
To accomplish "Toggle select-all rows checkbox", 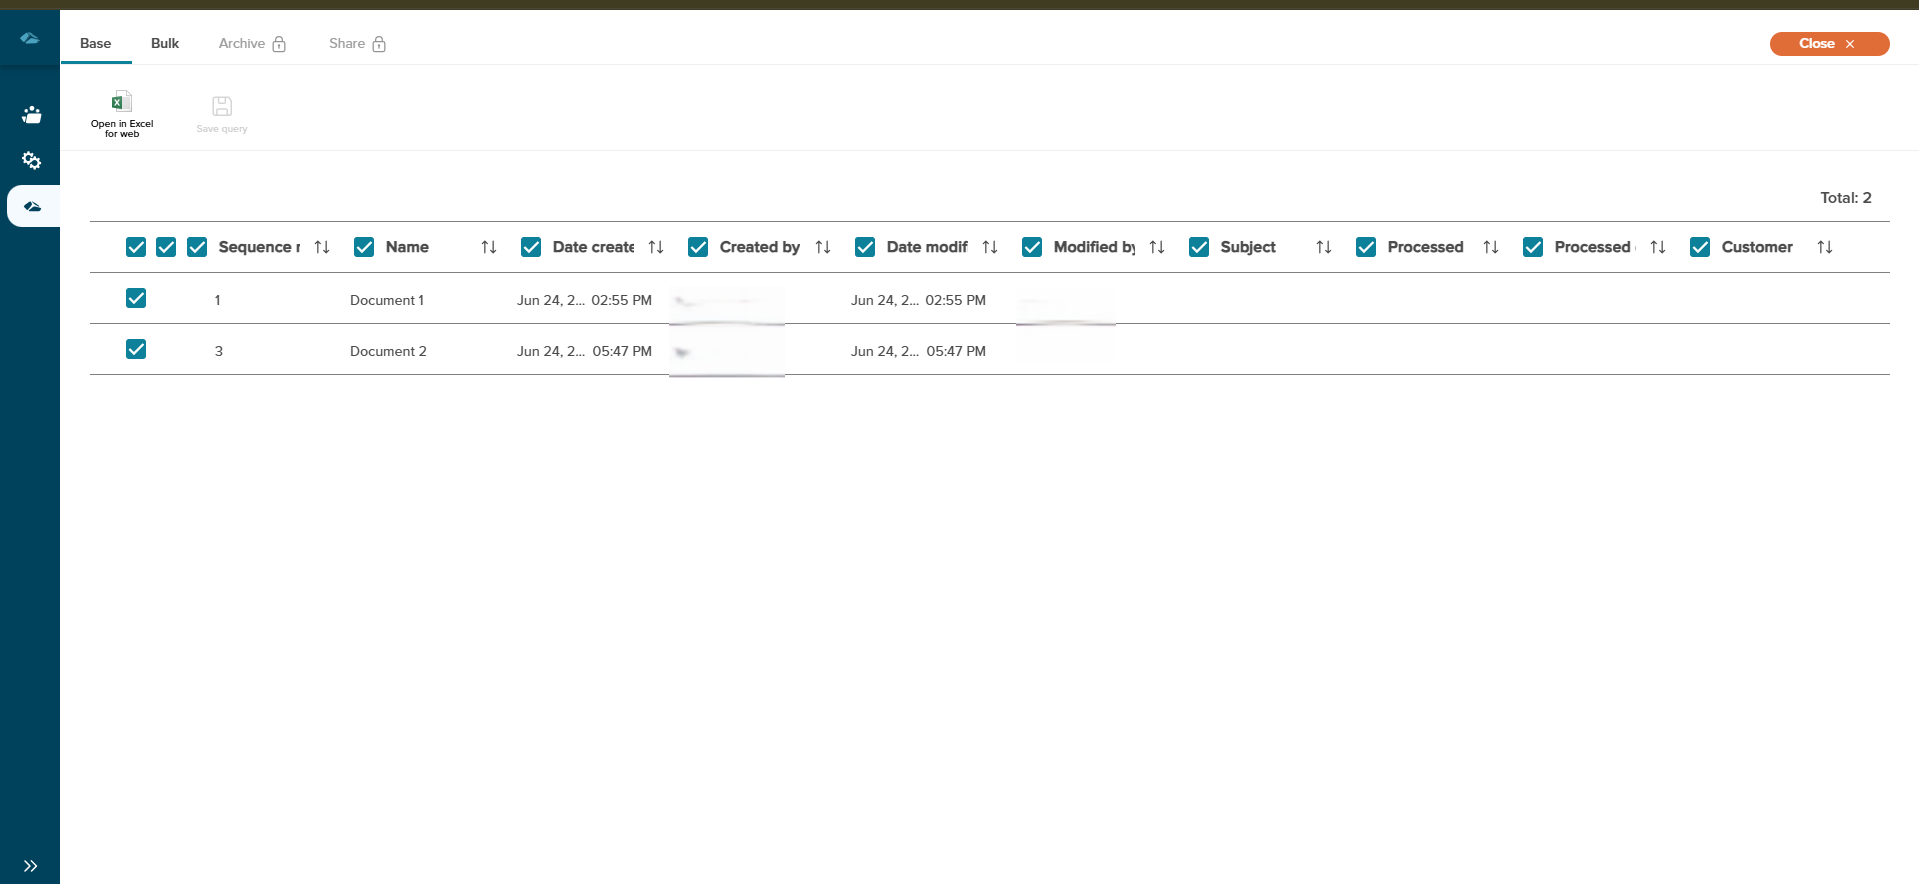I will (136, 247).
